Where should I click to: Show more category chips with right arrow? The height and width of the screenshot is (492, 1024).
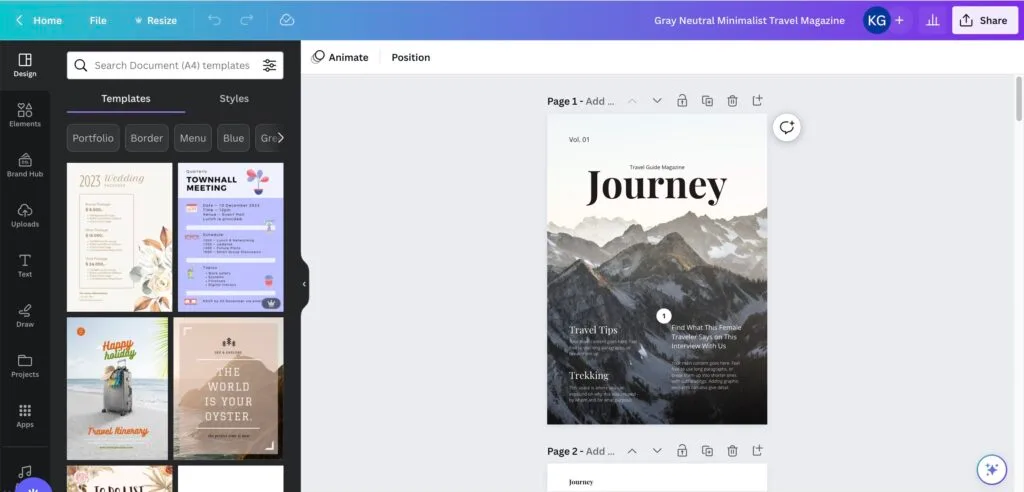pos(280,138)
